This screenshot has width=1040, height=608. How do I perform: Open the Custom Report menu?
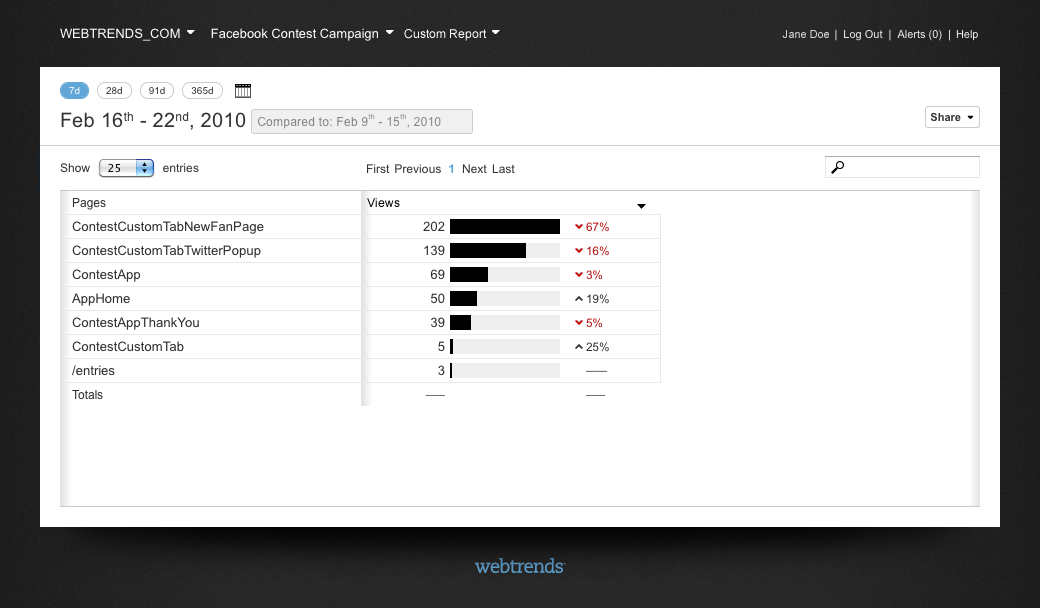451,33
